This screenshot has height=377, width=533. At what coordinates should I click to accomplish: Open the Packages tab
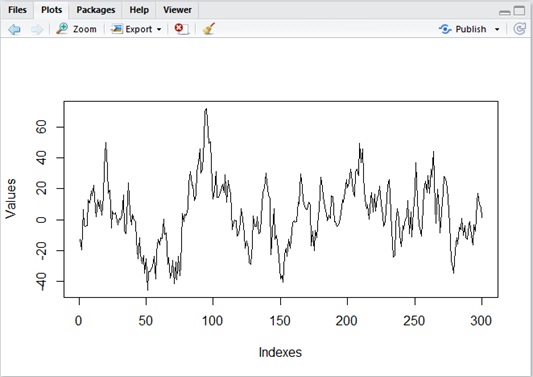pos(96,10)
